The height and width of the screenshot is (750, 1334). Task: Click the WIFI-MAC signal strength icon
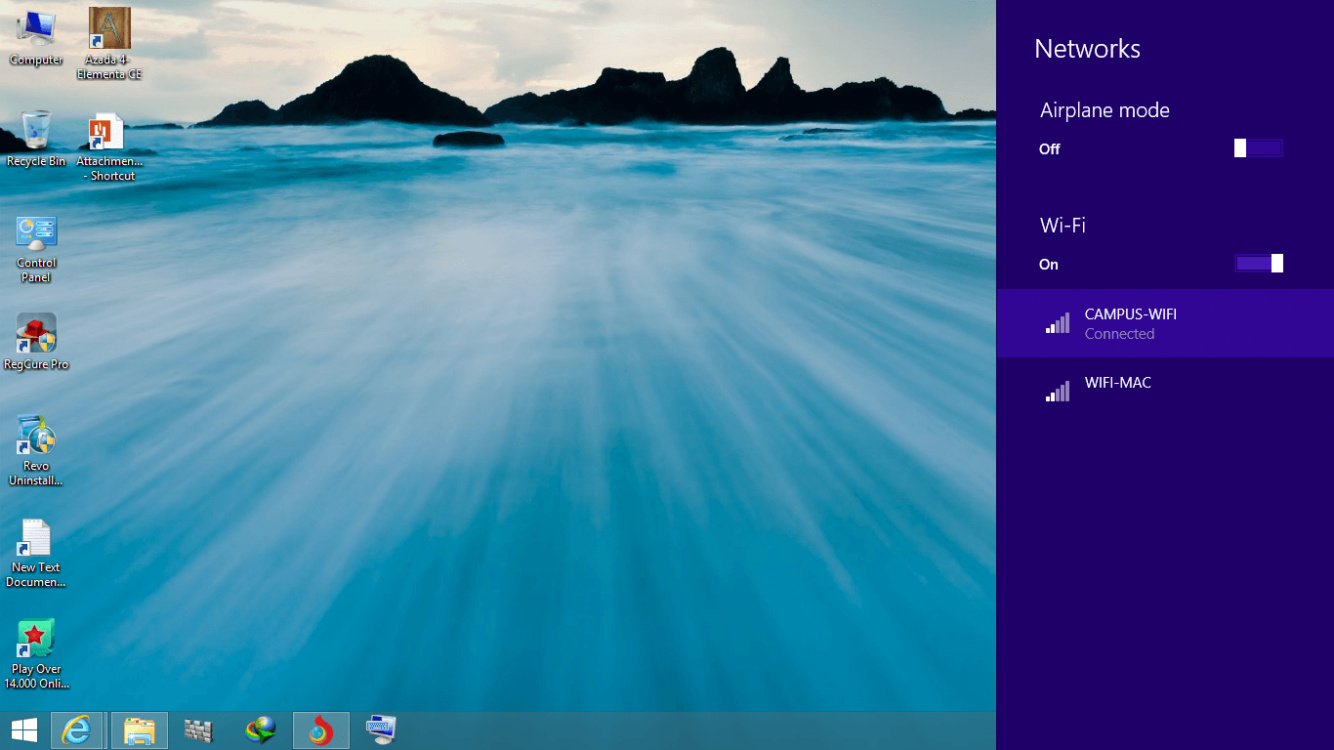[1058, 391]
